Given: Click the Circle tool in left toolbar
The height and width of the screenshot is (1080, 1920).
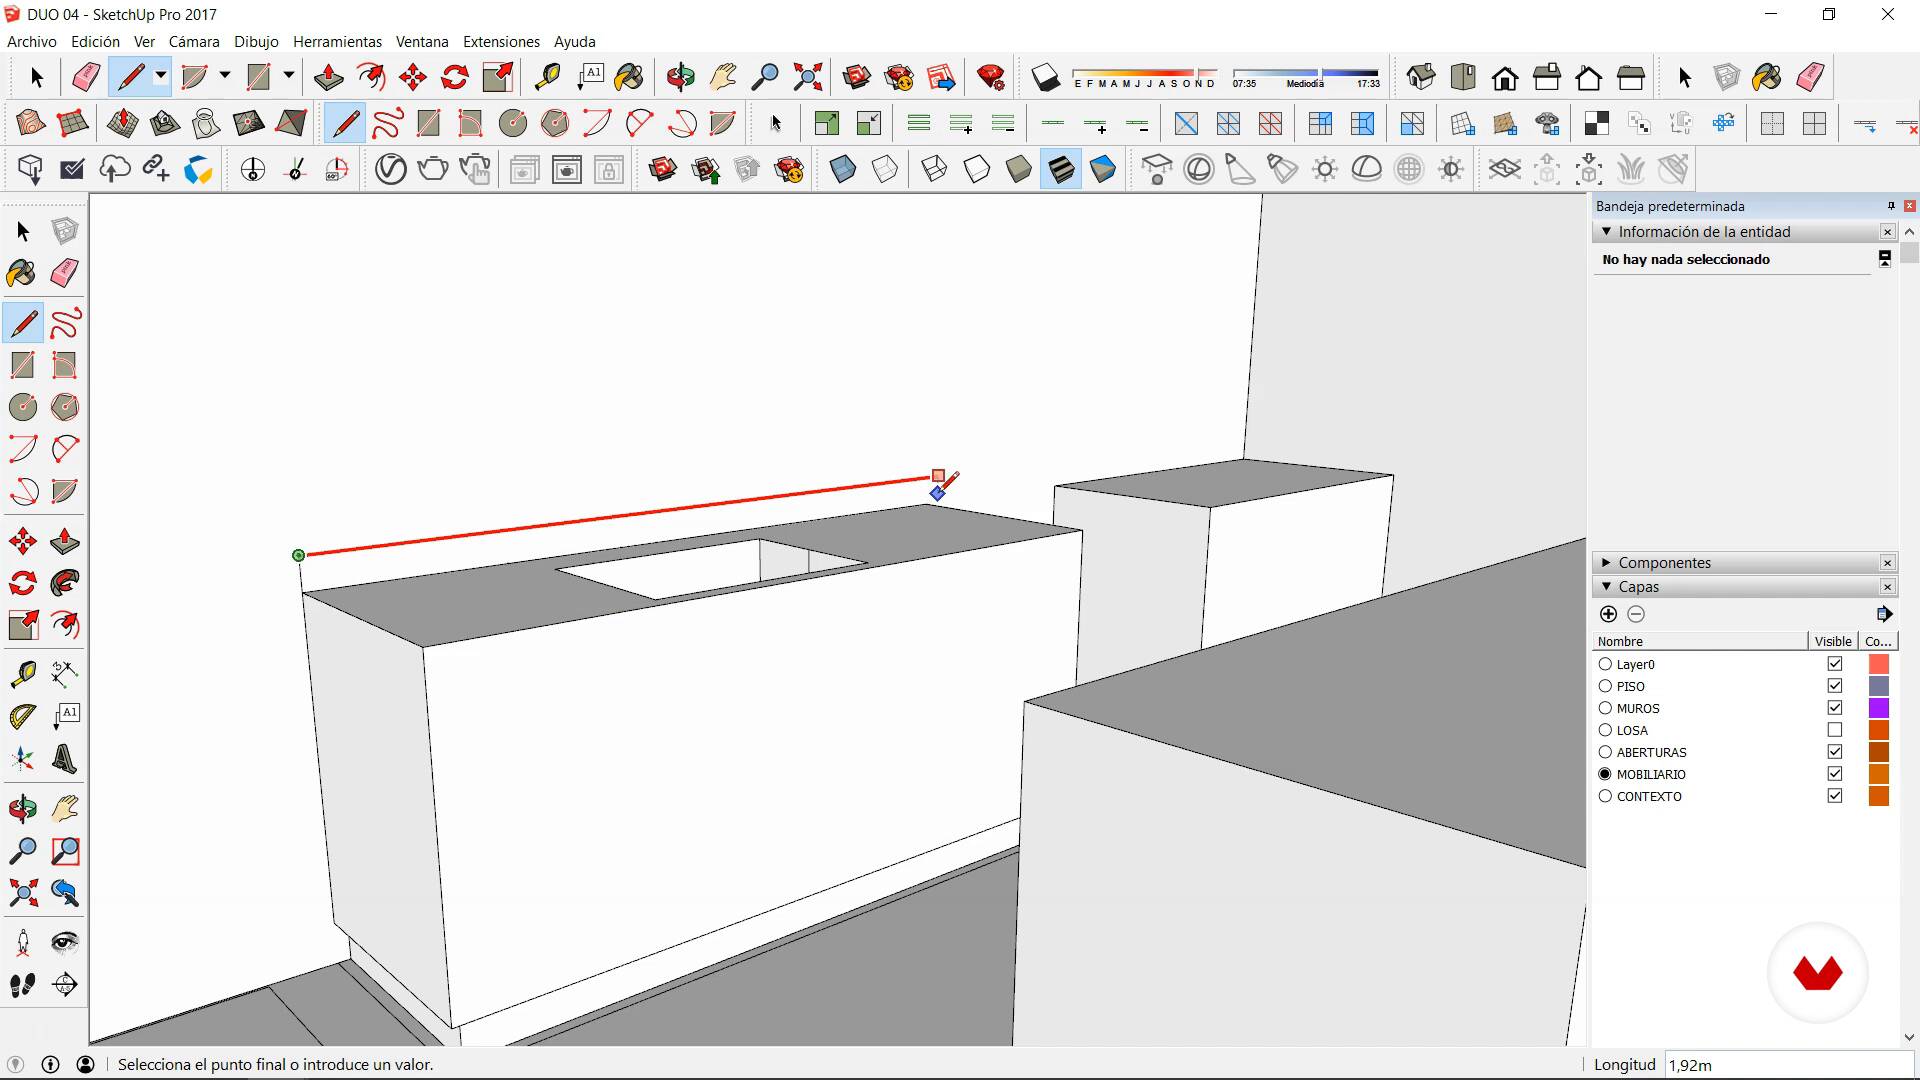Looking at the screenshot, I should (22, 407).
